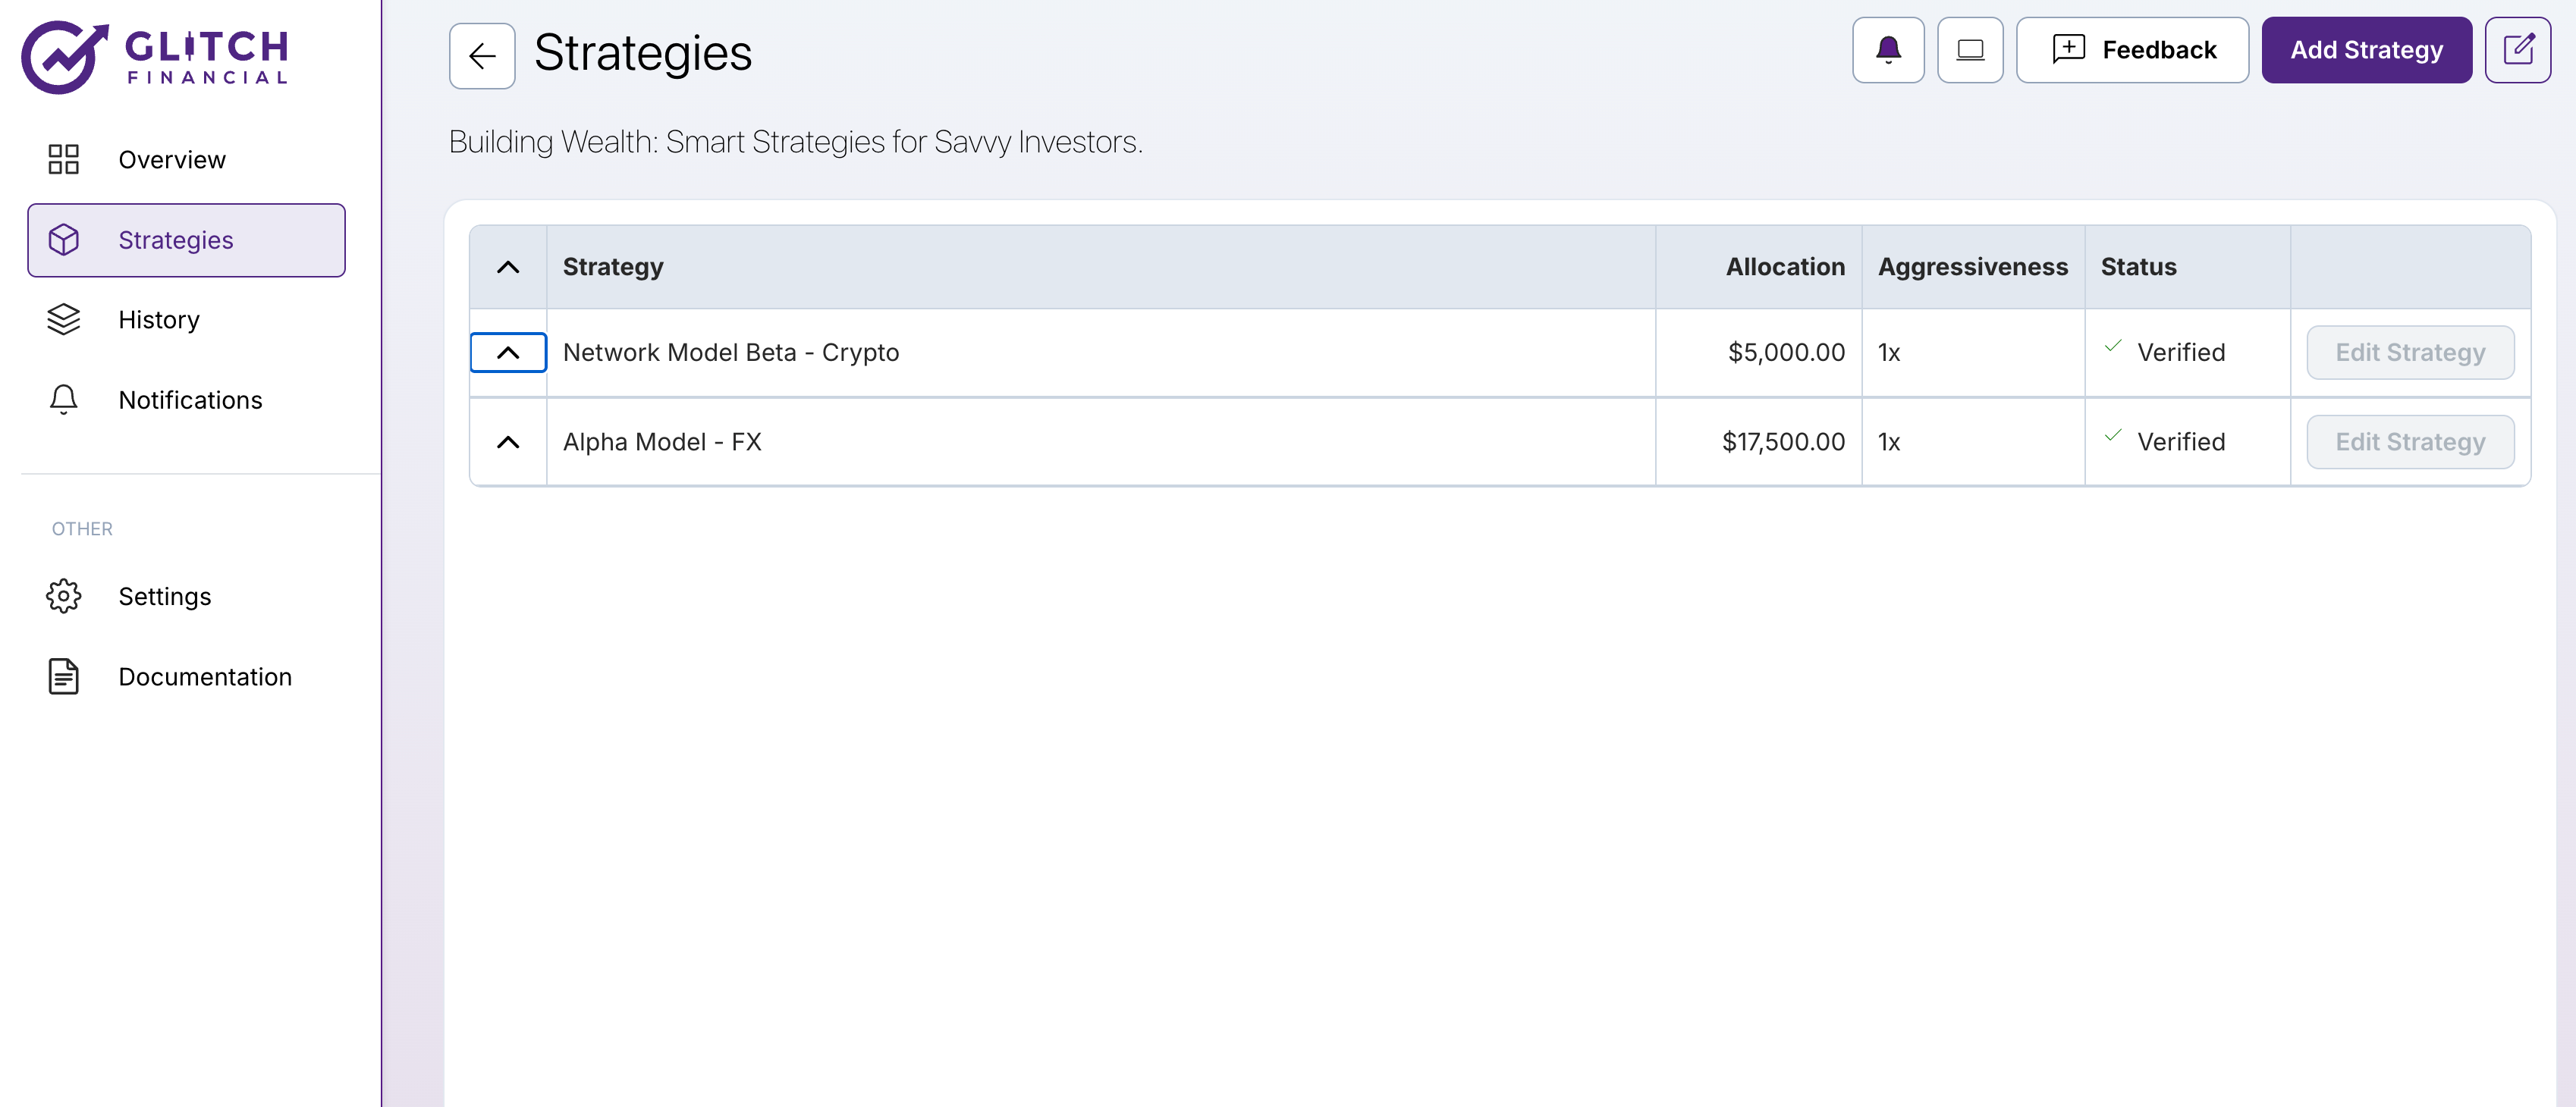Click the Settings gear icon
This screenshot has height=1107, width=2576.
point(63,596)
